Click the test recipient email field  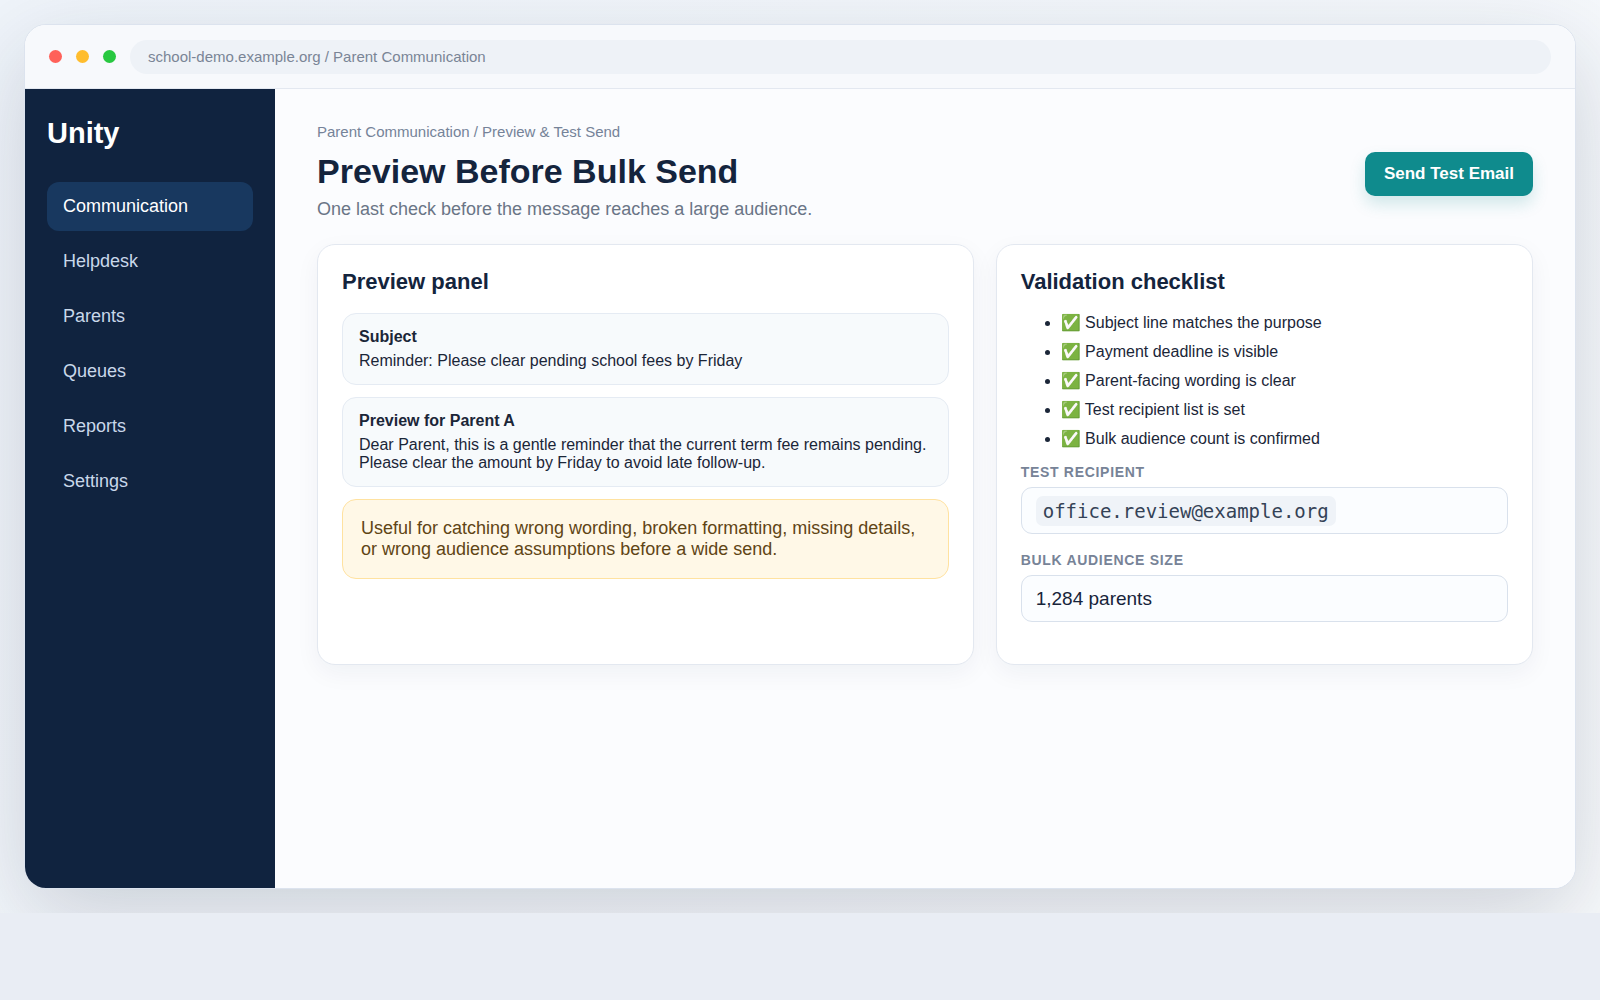[x=1264, y=511]
